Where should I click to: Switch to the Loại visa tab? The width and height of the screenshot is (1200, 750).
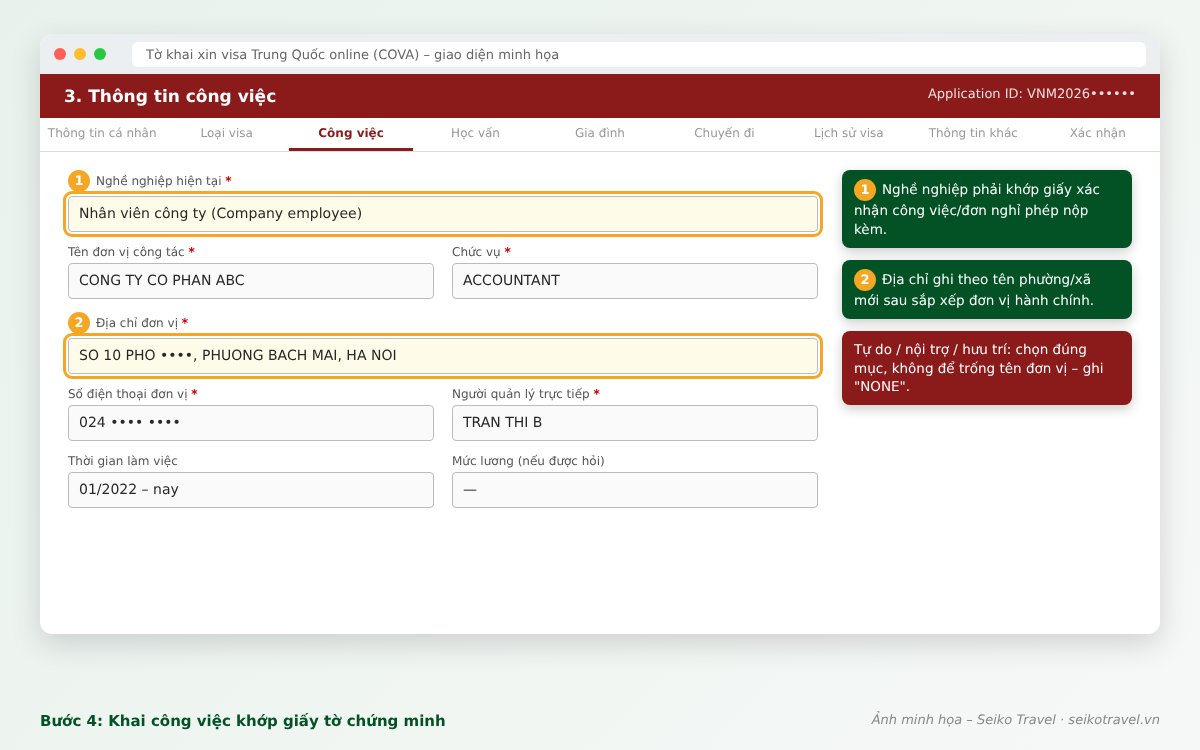[x=226, y=133]
